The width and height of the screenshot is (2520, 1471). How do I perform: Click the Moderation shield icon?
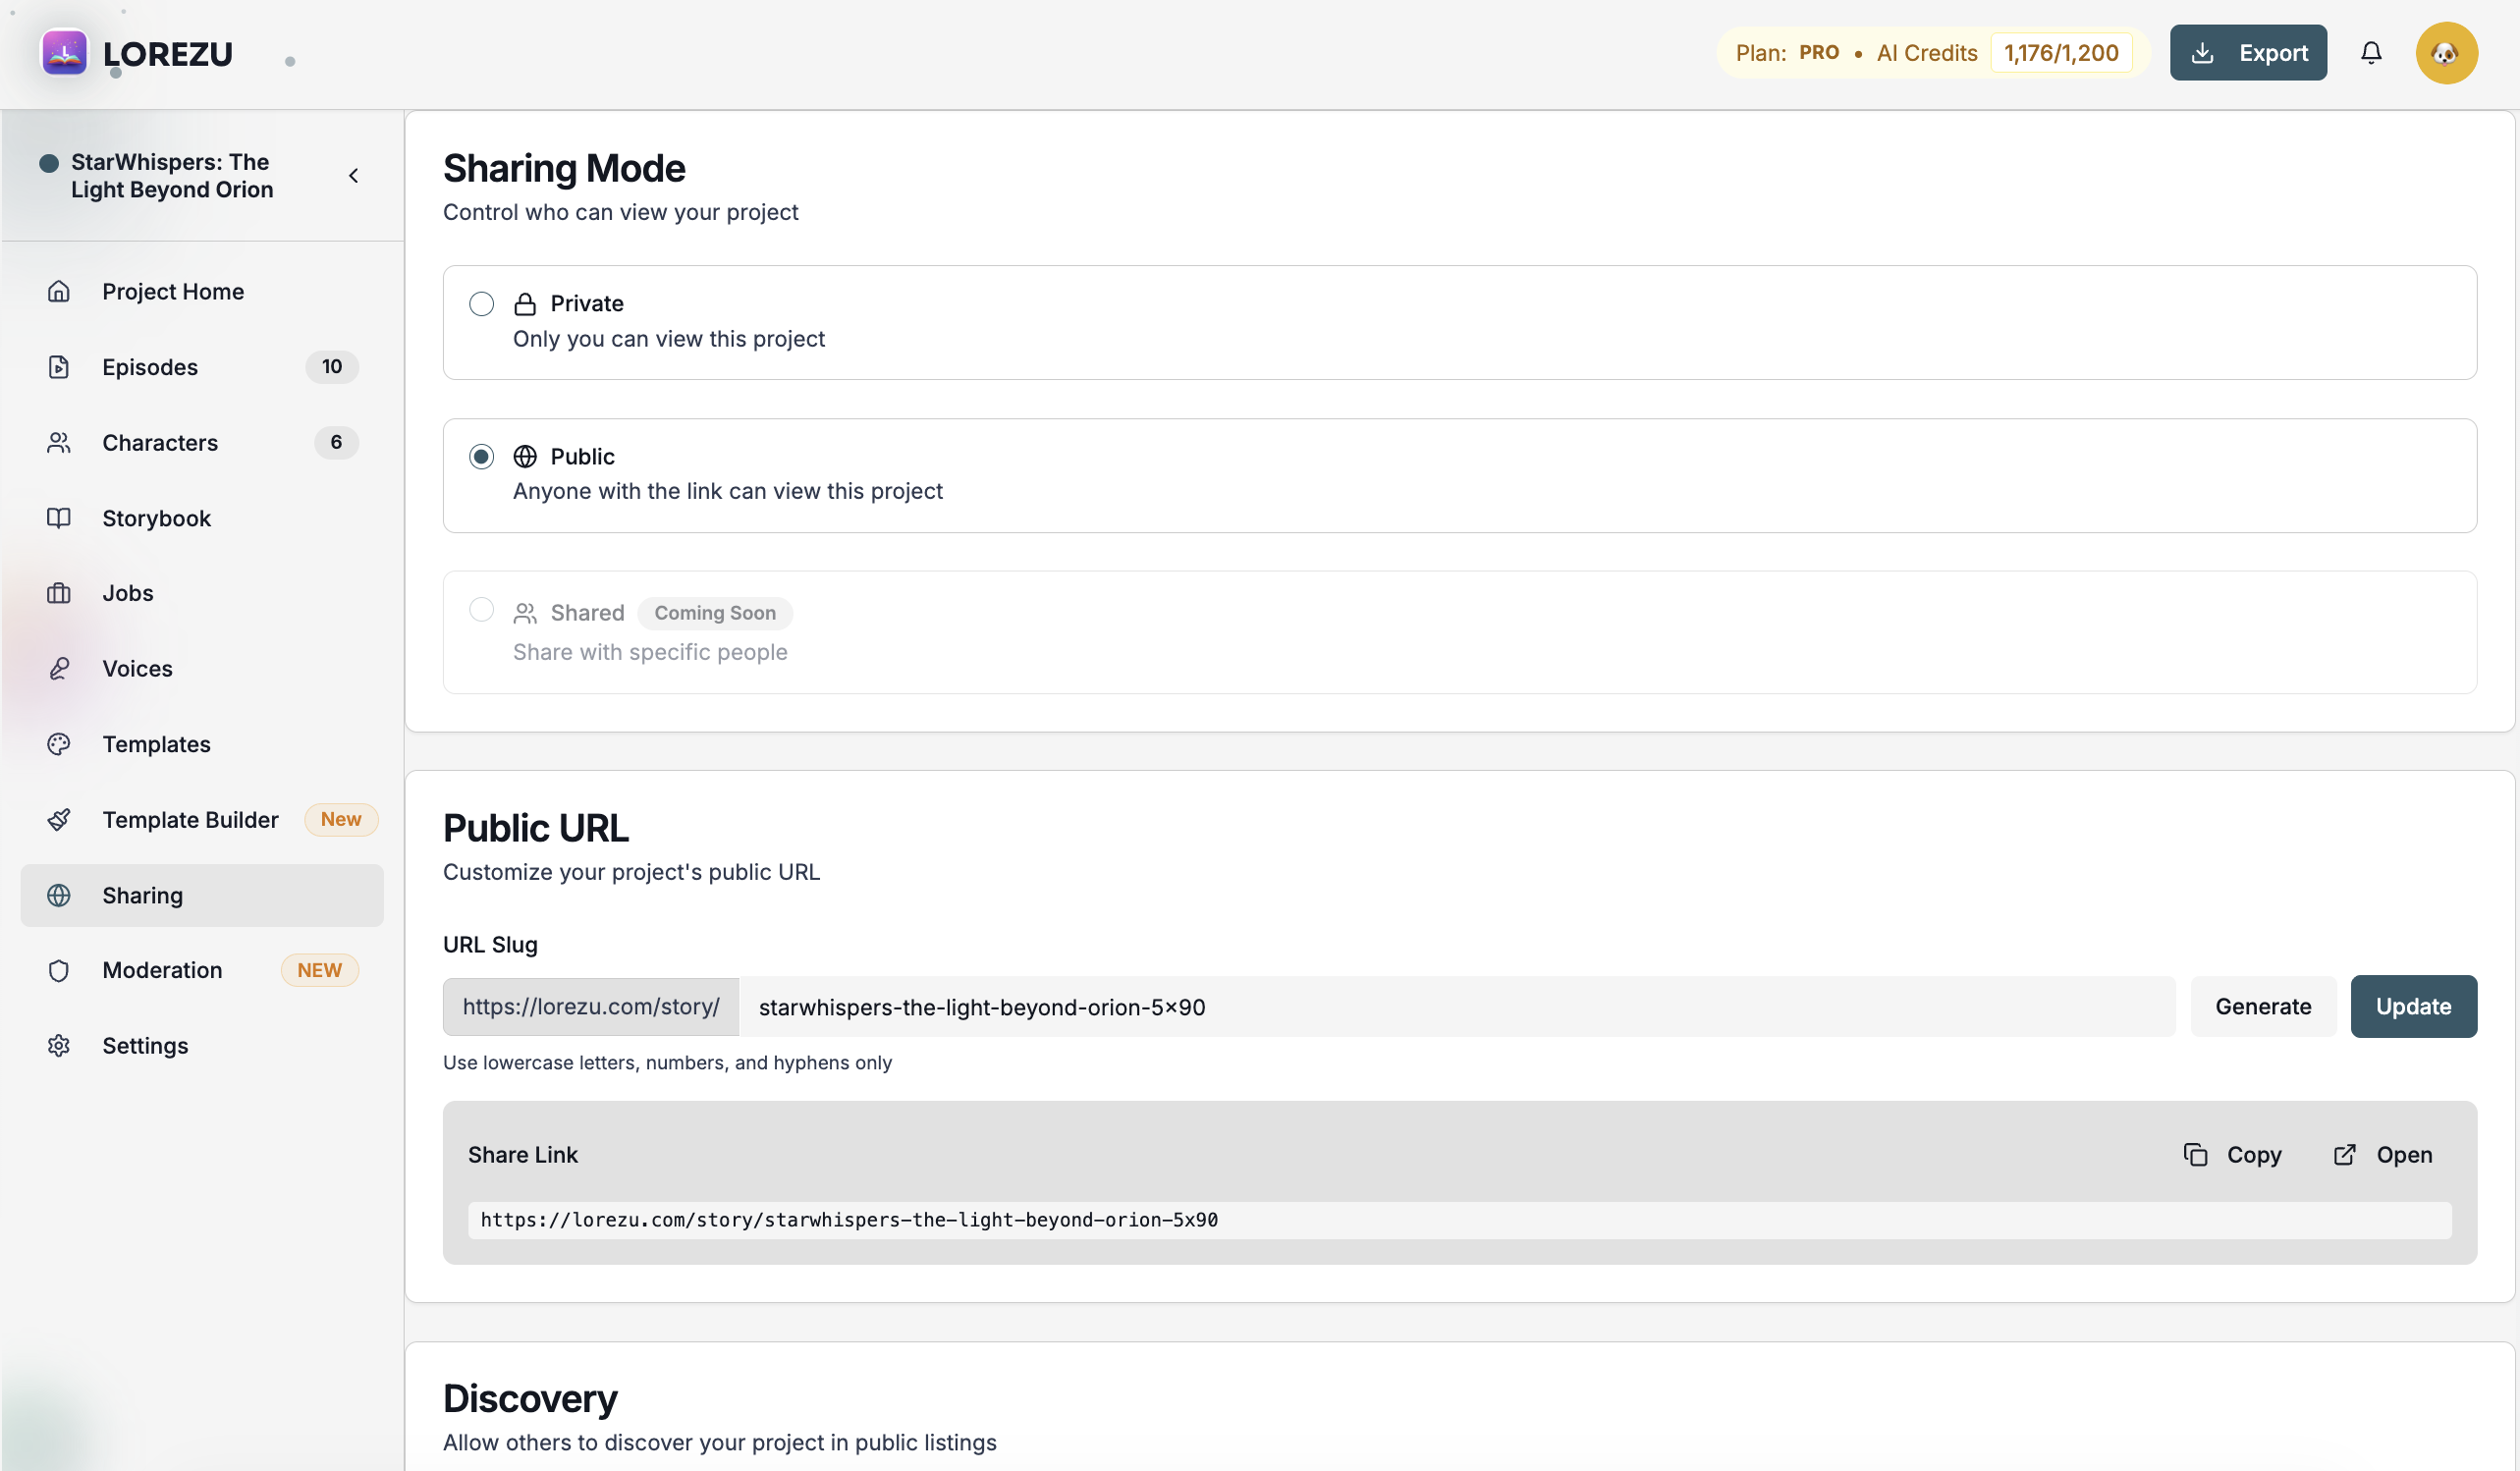59,970
